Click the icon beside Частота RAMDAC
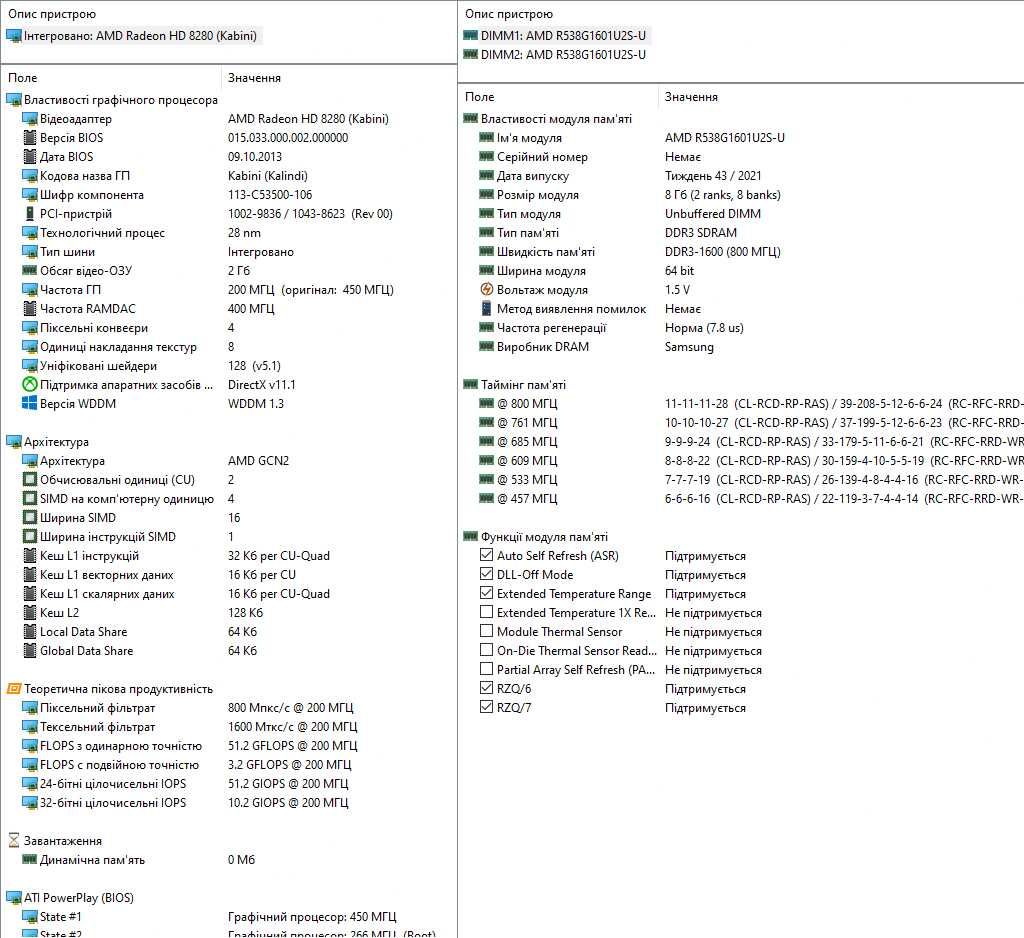 (x=29, y=308)
